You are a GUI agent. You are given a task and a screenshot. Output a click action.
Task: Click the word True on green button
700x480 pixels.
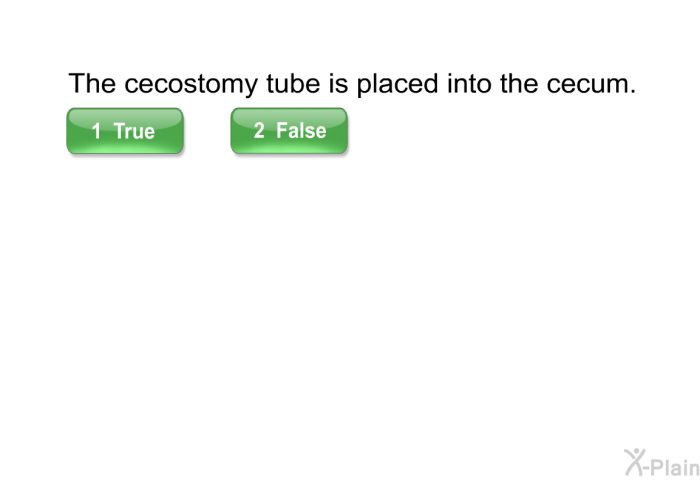tap(134, 131)
